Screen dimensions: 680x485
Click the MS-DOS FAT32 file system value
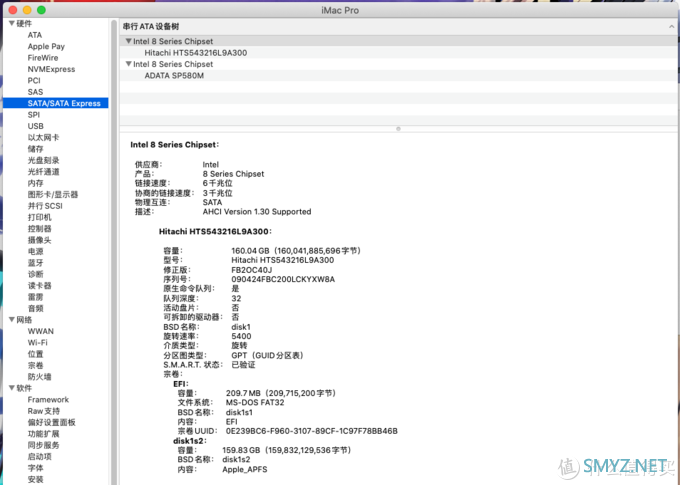coord(255,403)
